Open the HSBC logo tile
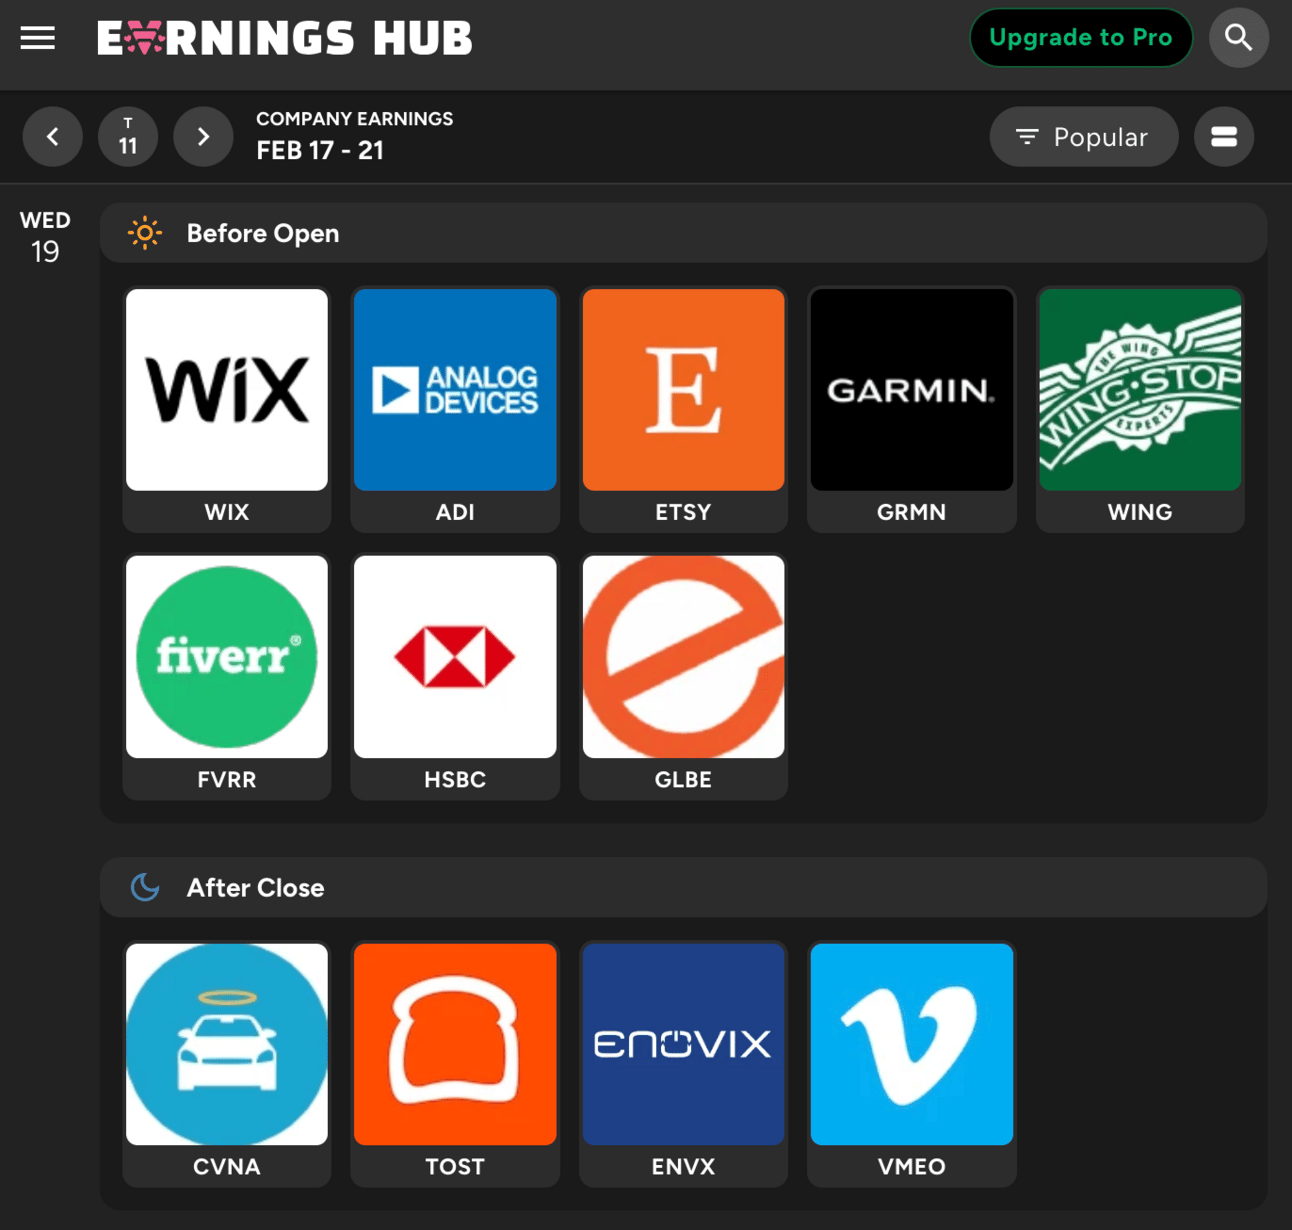 click(x=455, y=657)
